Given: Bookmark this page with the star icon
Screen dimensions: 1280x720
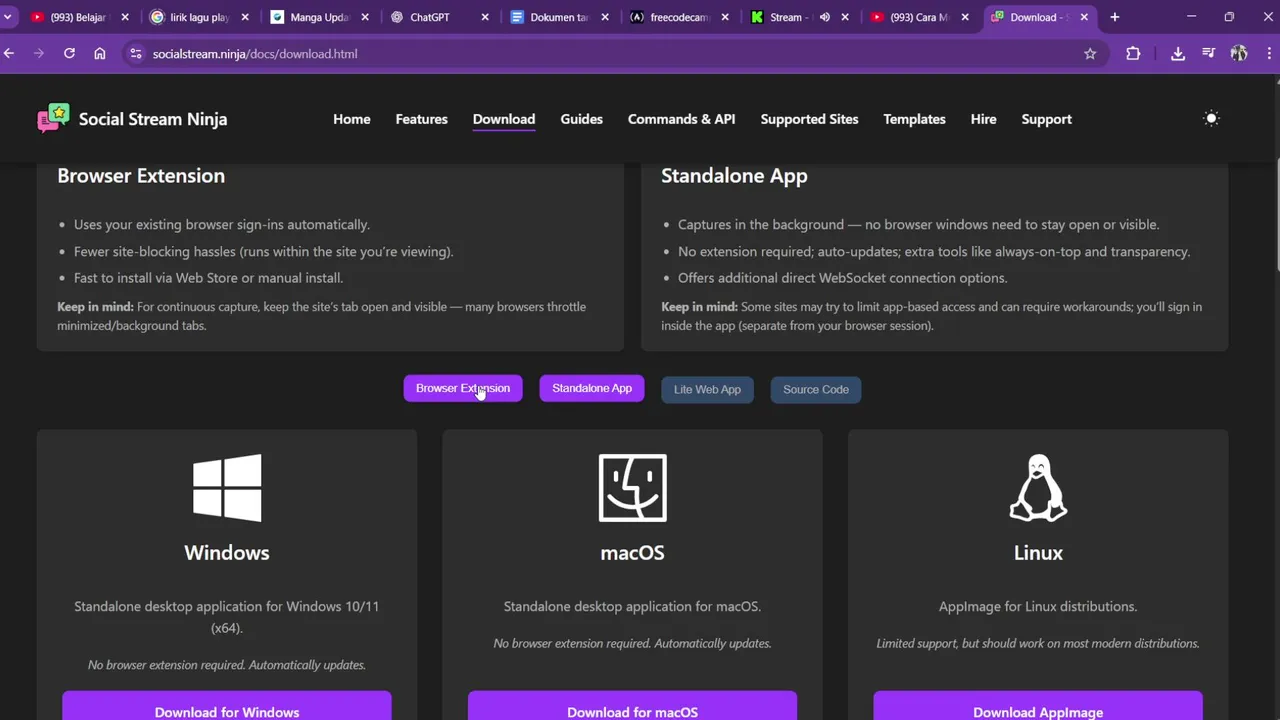Looking at the screenshot, I should click(x=1090, y=54).
